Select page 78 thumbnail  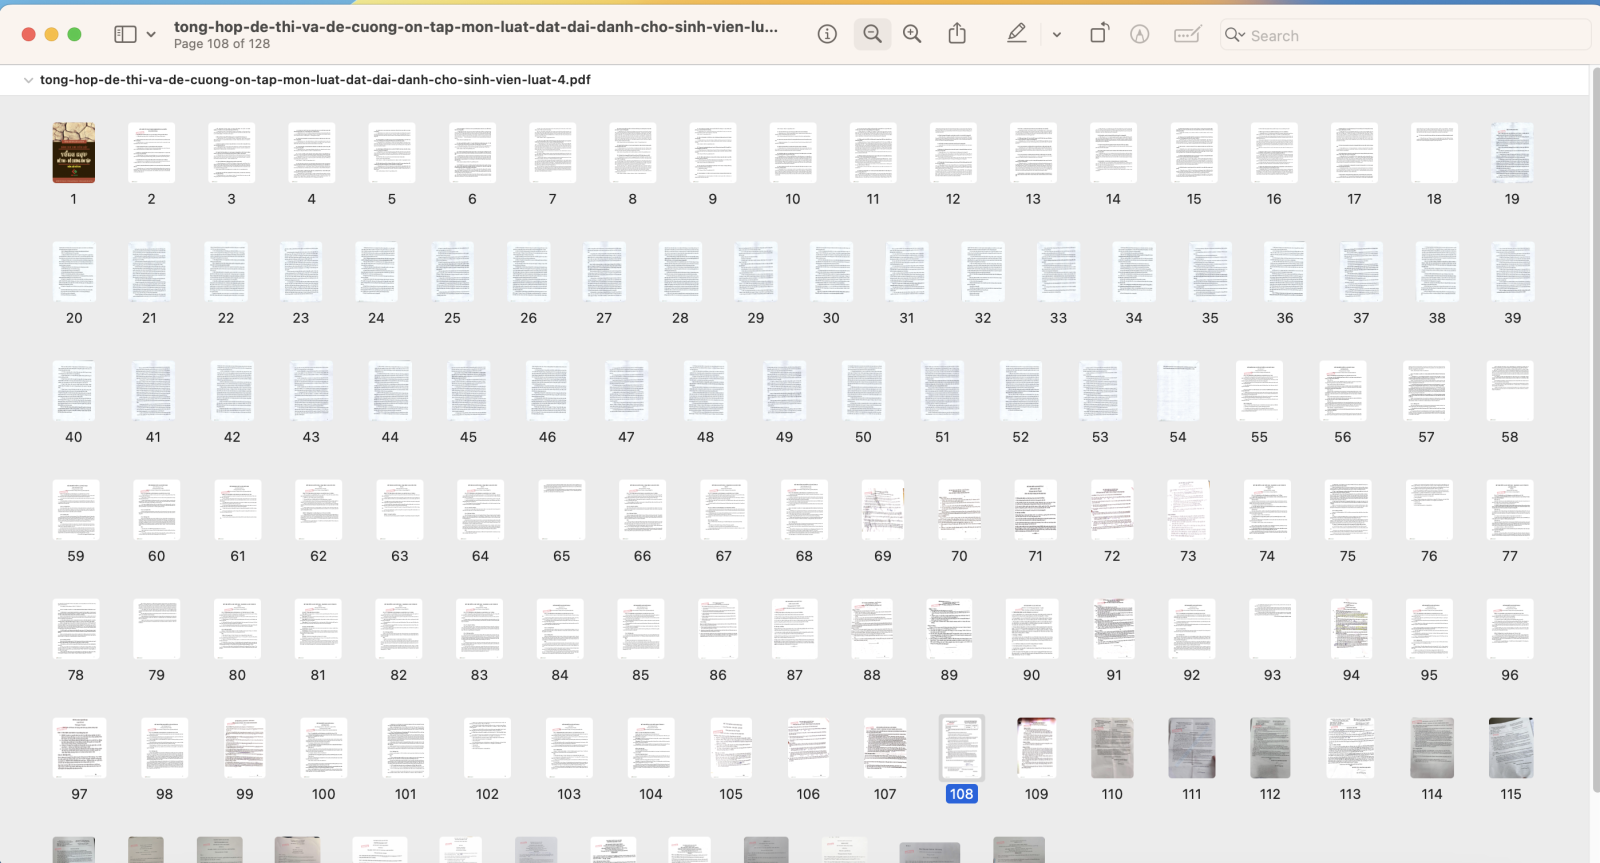click(x=76, y=628)
